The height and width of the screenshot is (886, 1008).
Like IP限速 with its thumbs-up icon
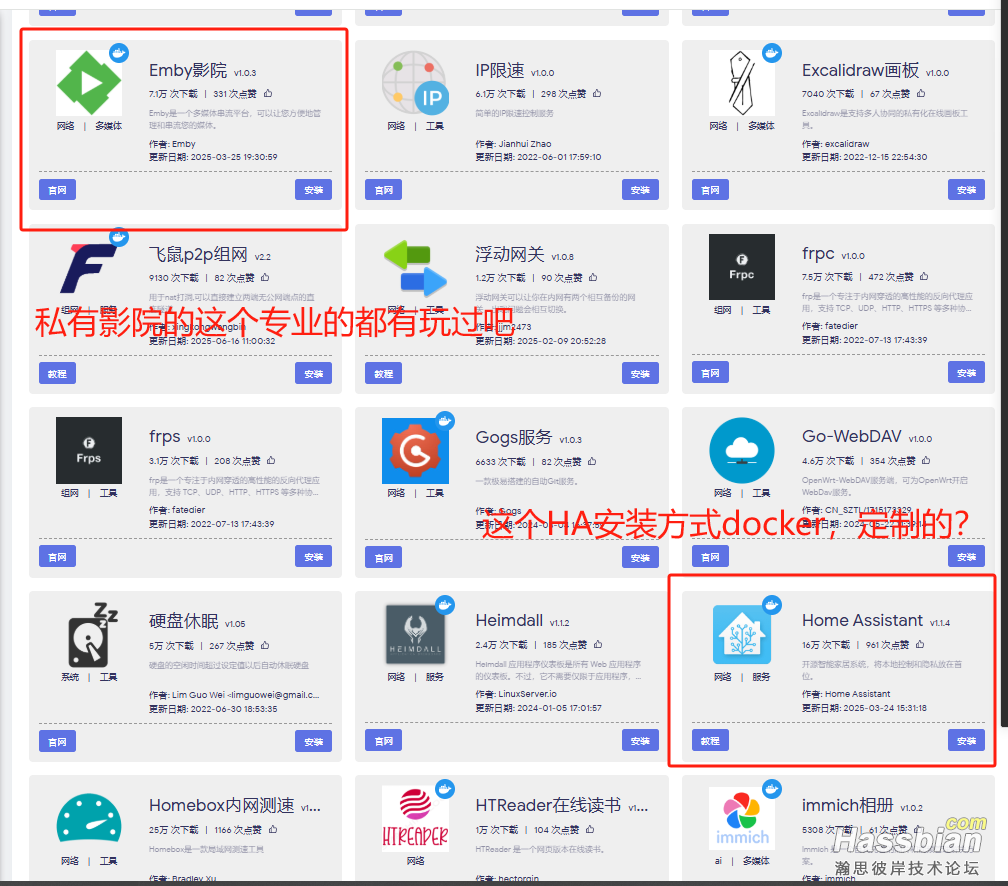click(597, 93)
